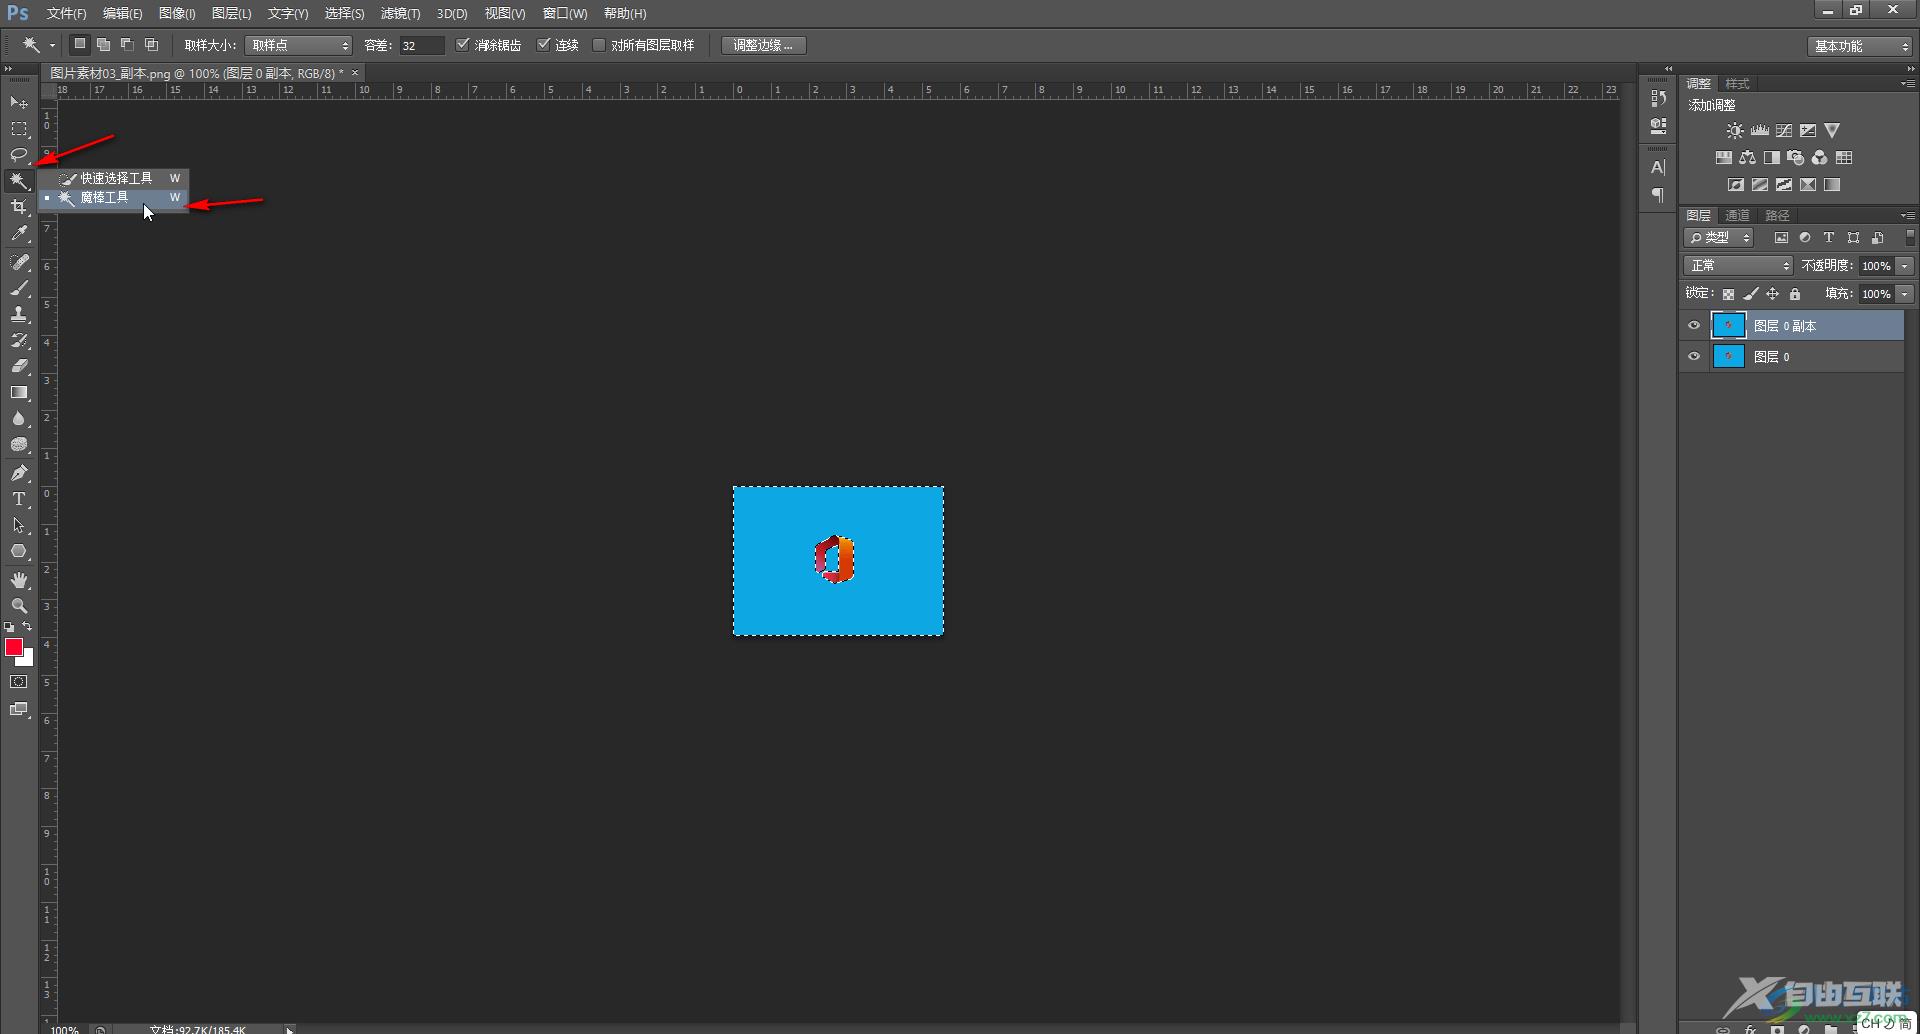Image resolution: width=1920 pixels, height=1034 pixels.
Task: Add a Levels adjustment
Action: tap(1760, 131)
